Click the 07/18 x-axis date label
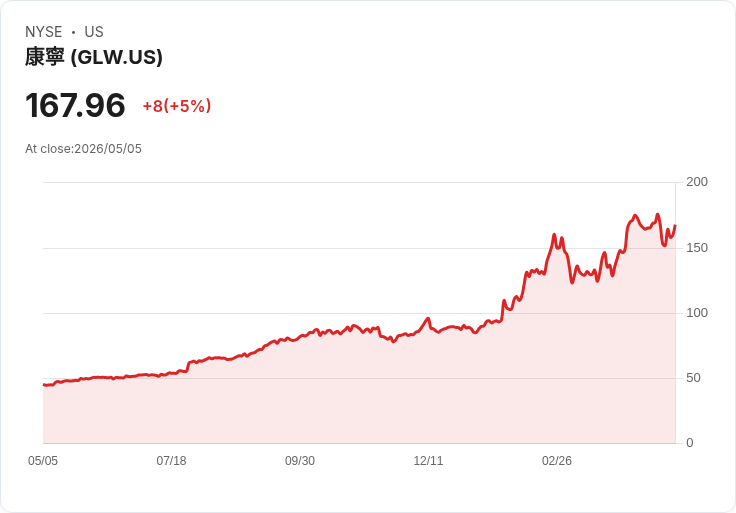 [171, 461]
